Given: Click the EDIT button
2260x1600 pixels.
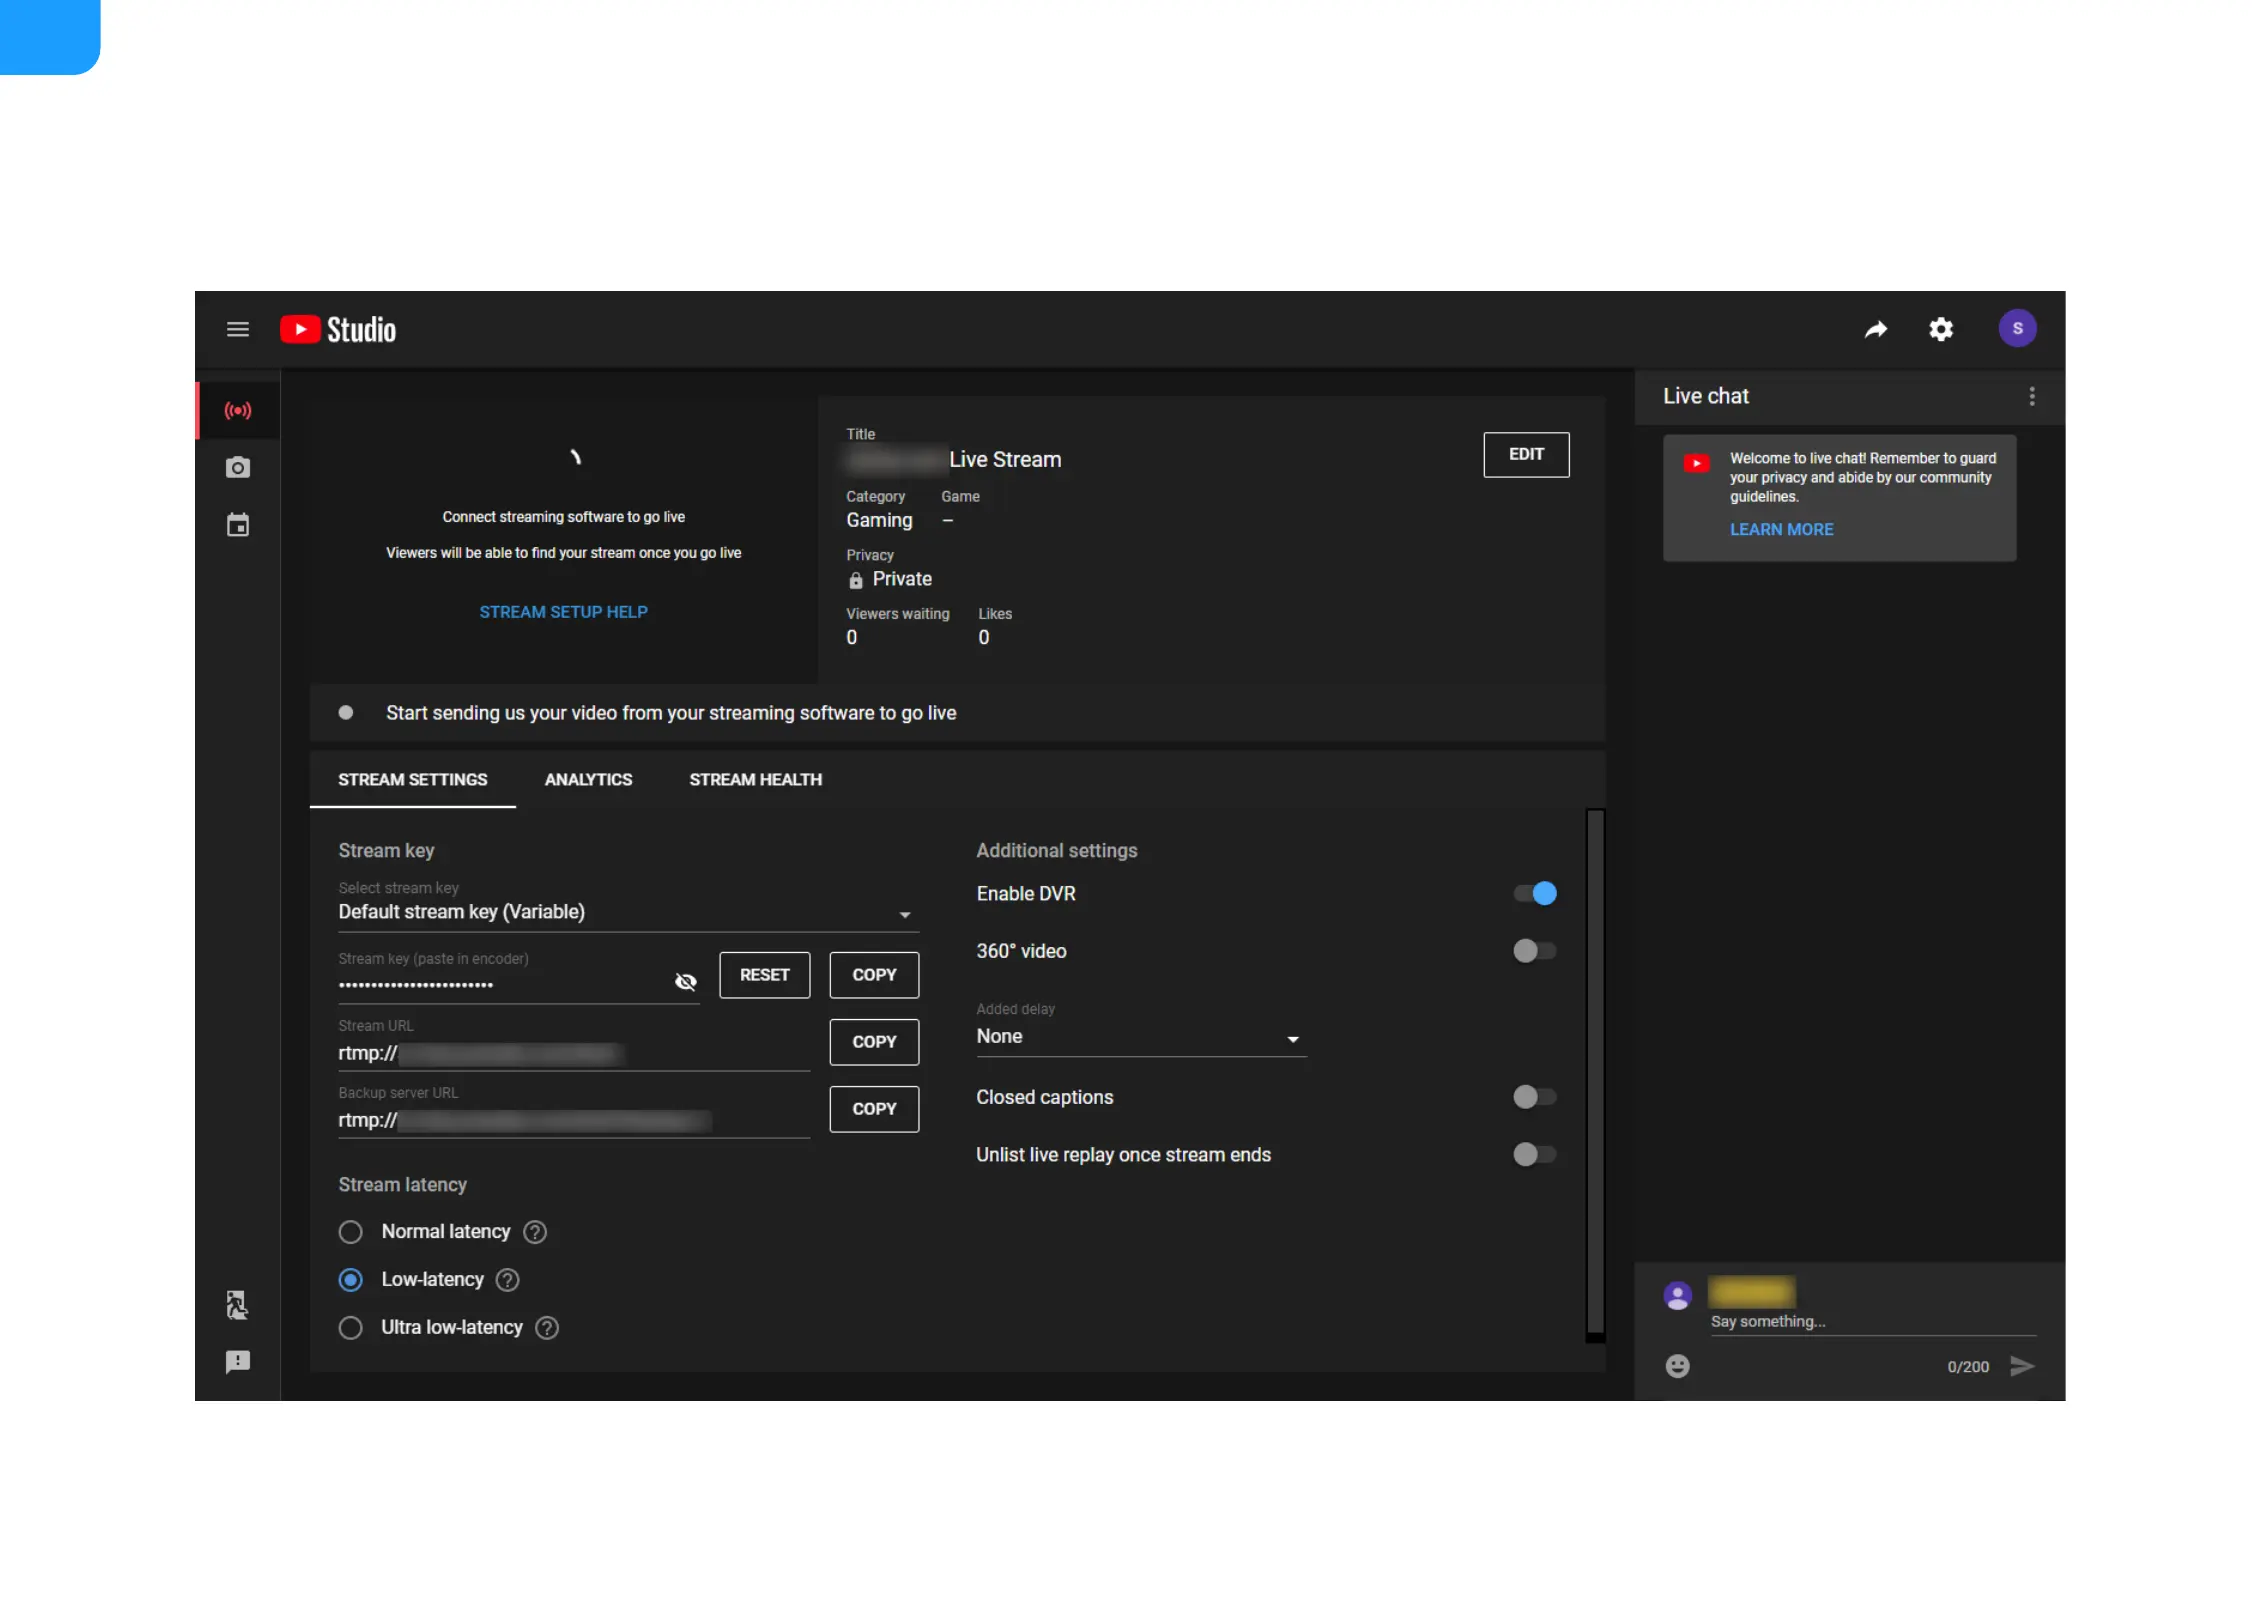Looking at the screenshot, I should coord(1526,455).
